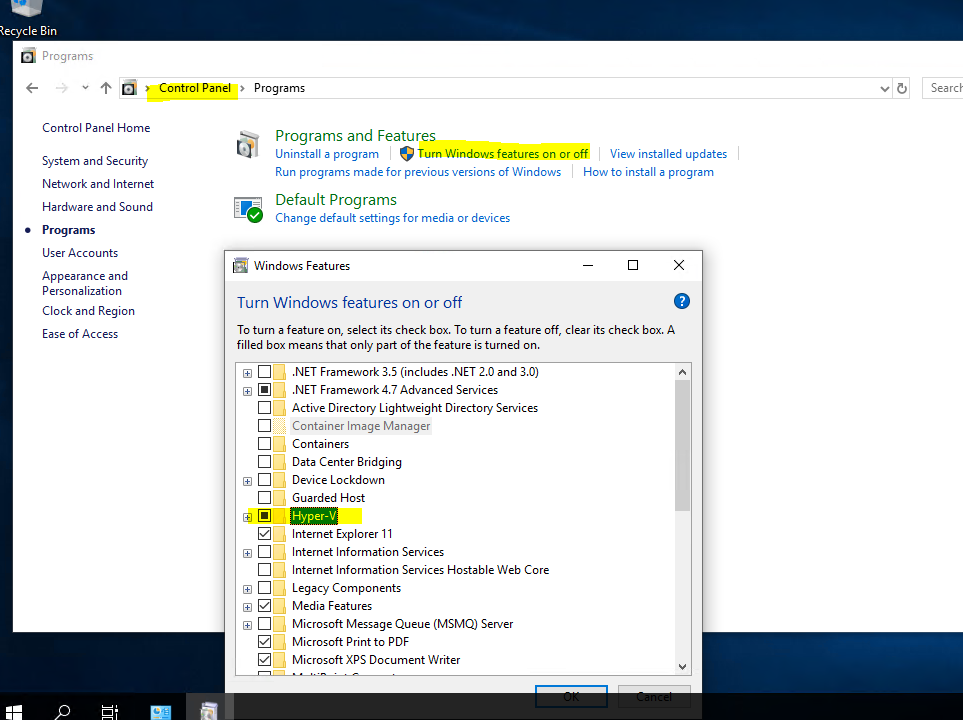The width and height of the screenshot is (963, 720).
Task: Click the Windows Start button
Action: coord(14,711)
